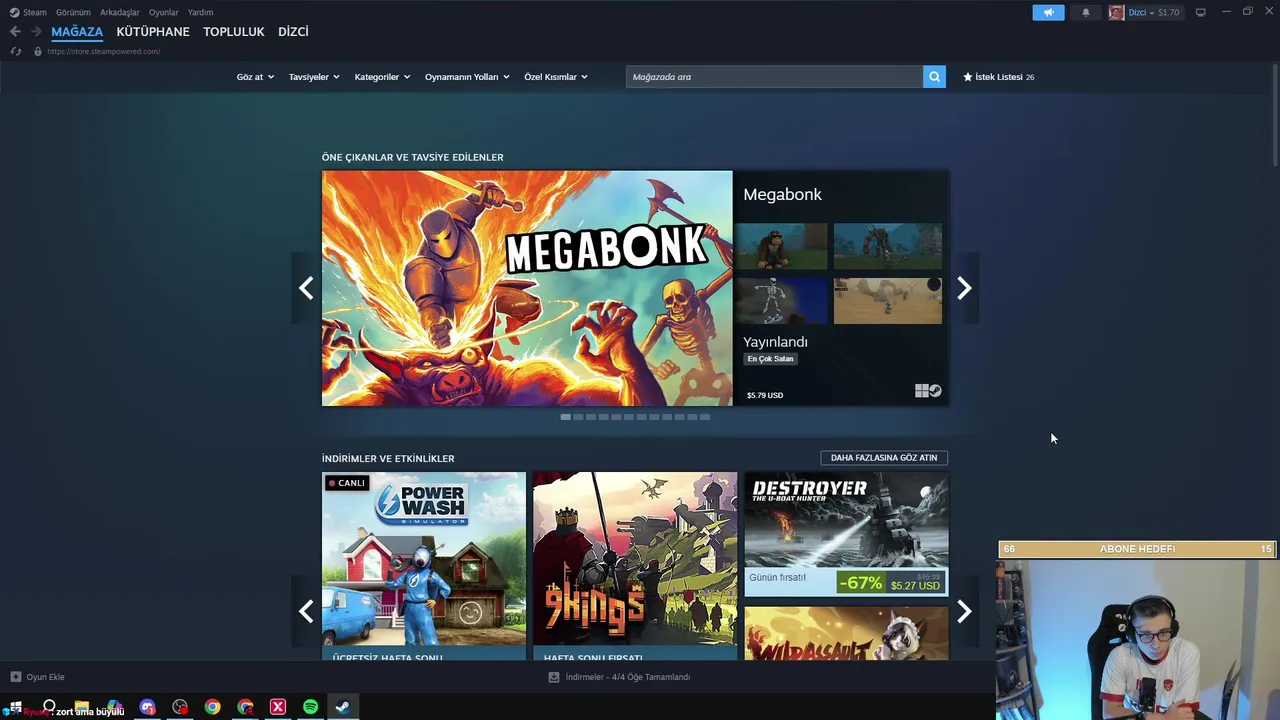Select the first carousel pagination dot
This screenshot has width=1280, height=720.
[565, 417]
